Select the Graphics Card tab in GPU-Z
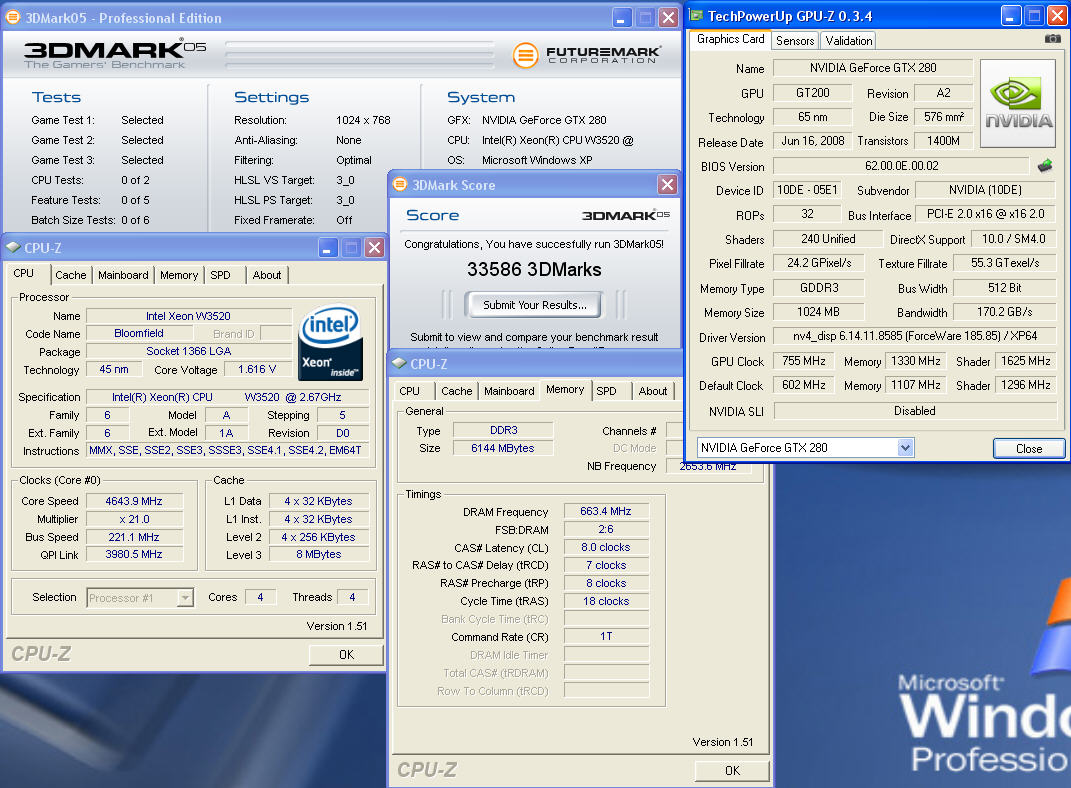 pyautogui.click(x=730, y=39)
